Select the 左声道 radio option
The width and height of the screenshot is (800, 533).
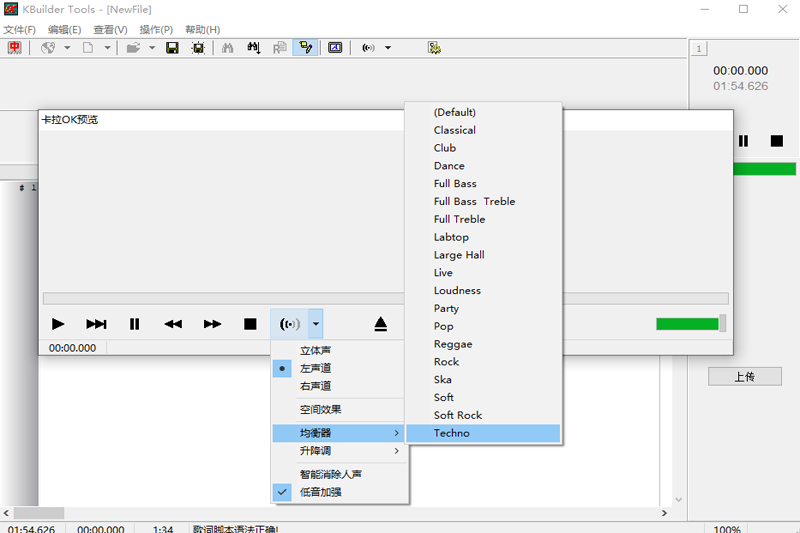coord(315,368)
